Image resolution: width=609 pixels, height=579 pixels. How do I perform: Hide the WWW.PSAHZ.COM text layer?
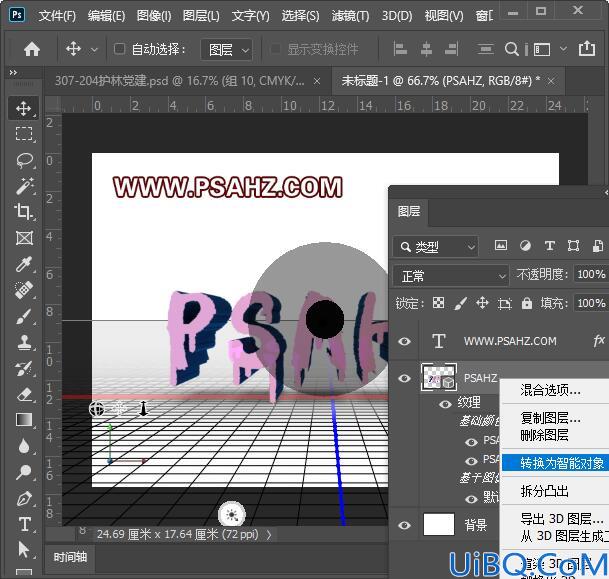404,341
